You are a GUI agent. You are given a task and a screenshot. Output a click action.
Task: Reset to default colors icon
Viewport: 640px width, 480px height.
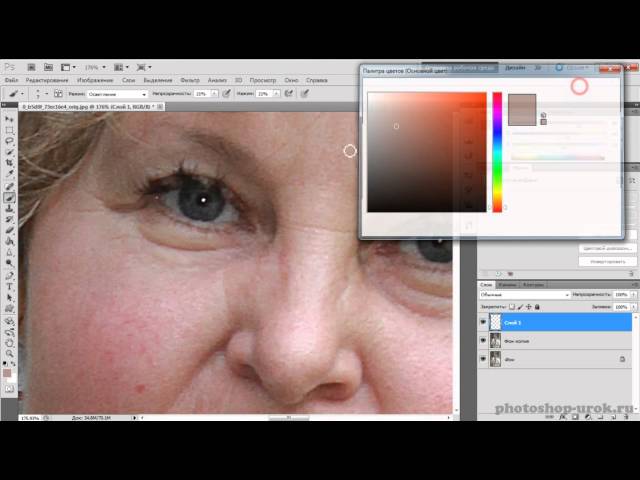pos(5,363)
